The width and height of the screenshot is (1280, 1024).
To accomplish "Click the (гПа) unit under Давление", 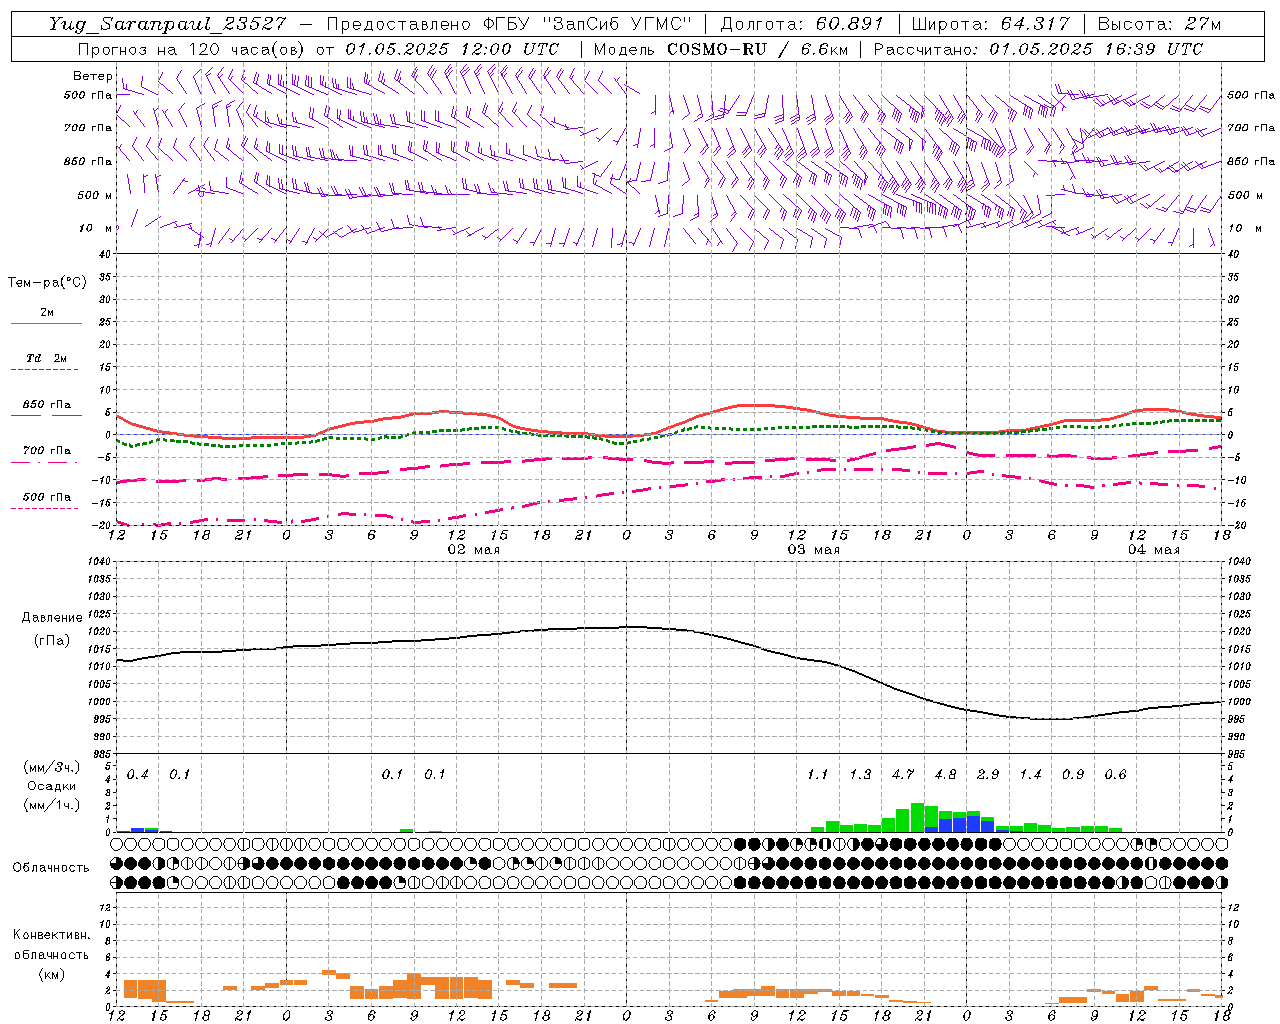I will pyautogui.click(x=51, y=641).
